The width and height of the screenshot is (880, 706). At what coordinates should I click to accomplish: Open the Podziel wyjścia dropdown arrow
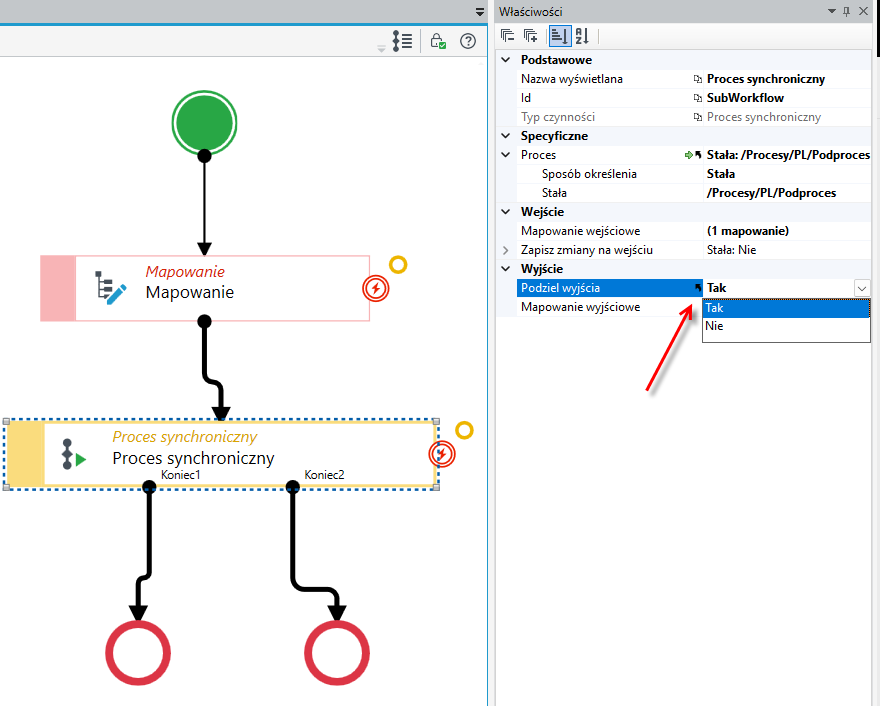pos(862,288)
